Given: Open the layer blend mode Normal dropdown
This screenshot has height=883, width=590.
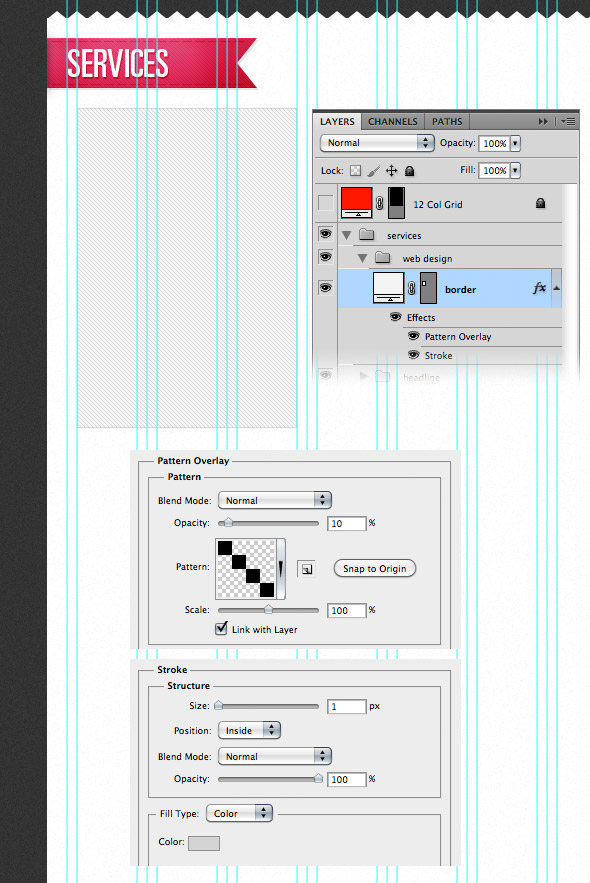Looking at the screenshot, I should [x=377, y=143].
